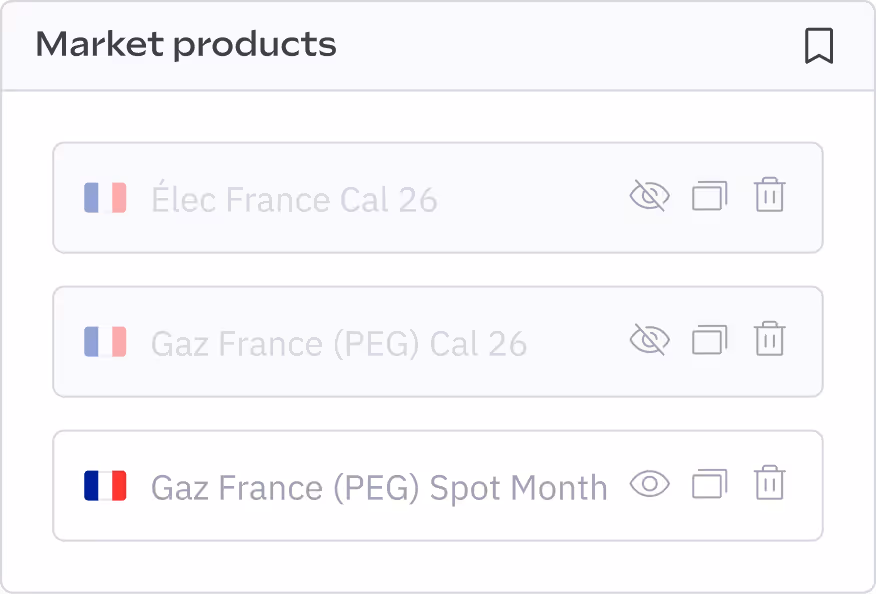Duplicate the Gaz France (PEG) Spot Month product
Screen dimensions: 876x594
click(x=710, y=485)
